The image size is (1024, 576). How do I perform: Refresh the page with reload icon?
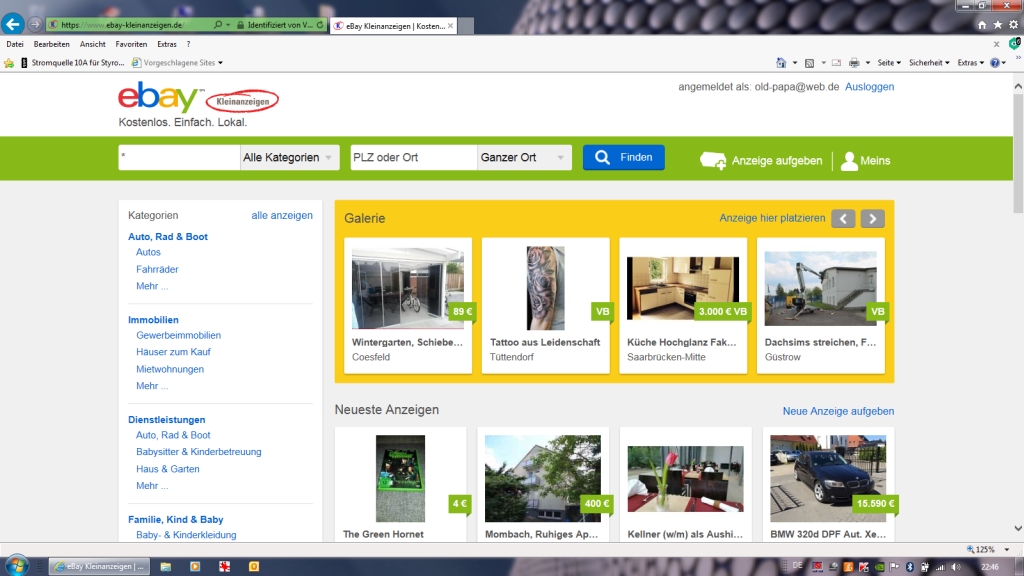click(x=319, y=25)
